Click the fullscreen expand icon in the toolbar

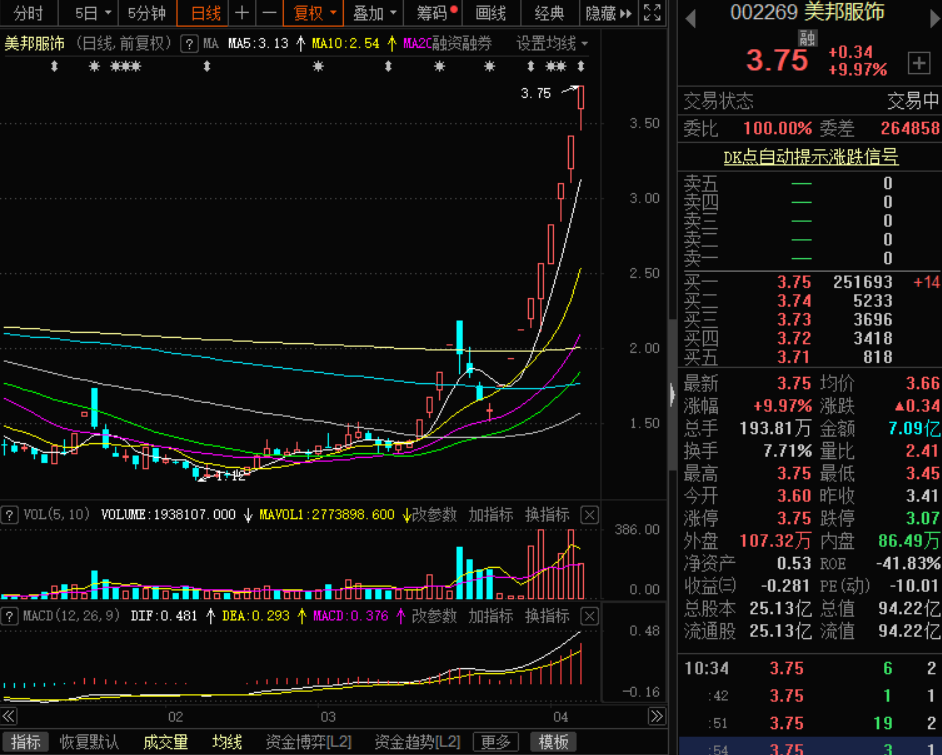click(x=652, y=13)
